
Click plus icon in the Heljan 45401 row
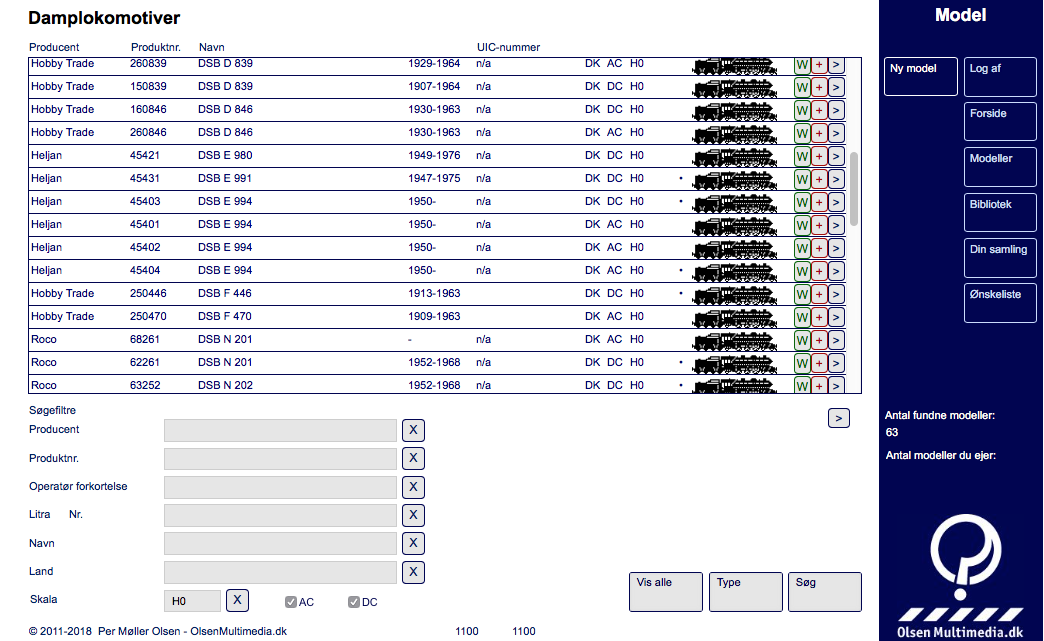click(819, 225)
